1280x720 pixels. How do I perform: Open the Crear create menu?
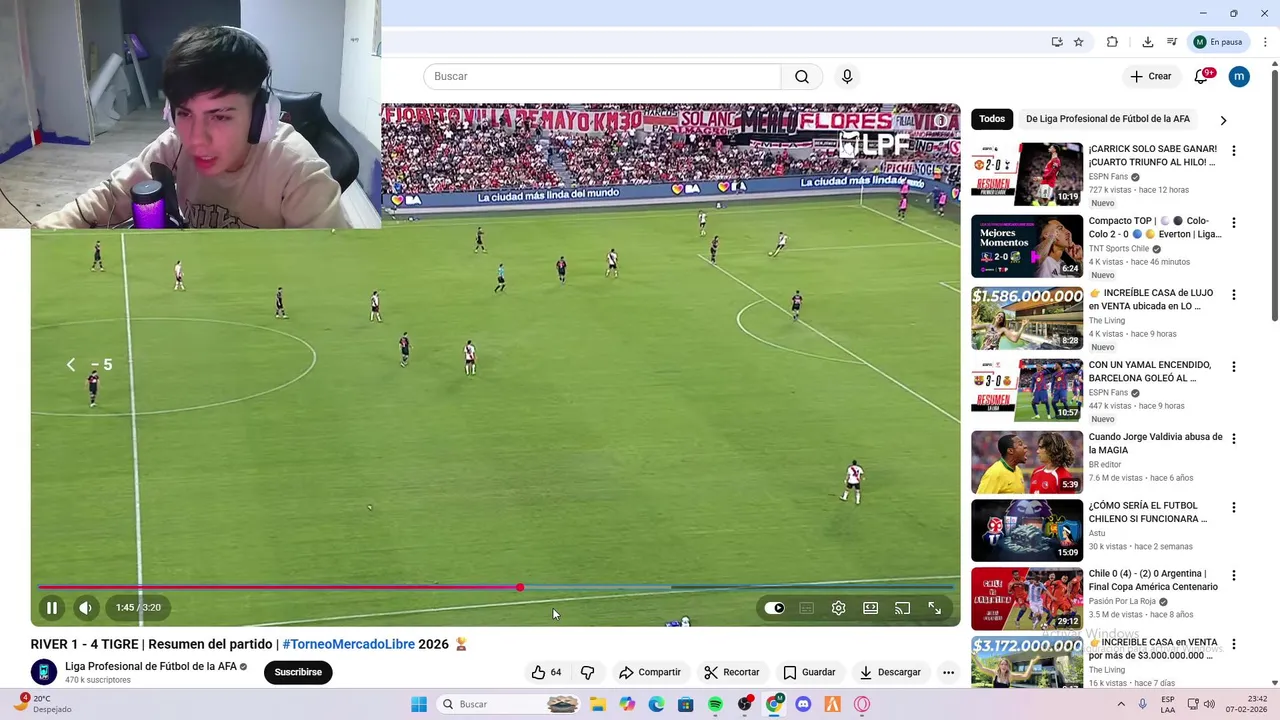[x=1151, y=76]
